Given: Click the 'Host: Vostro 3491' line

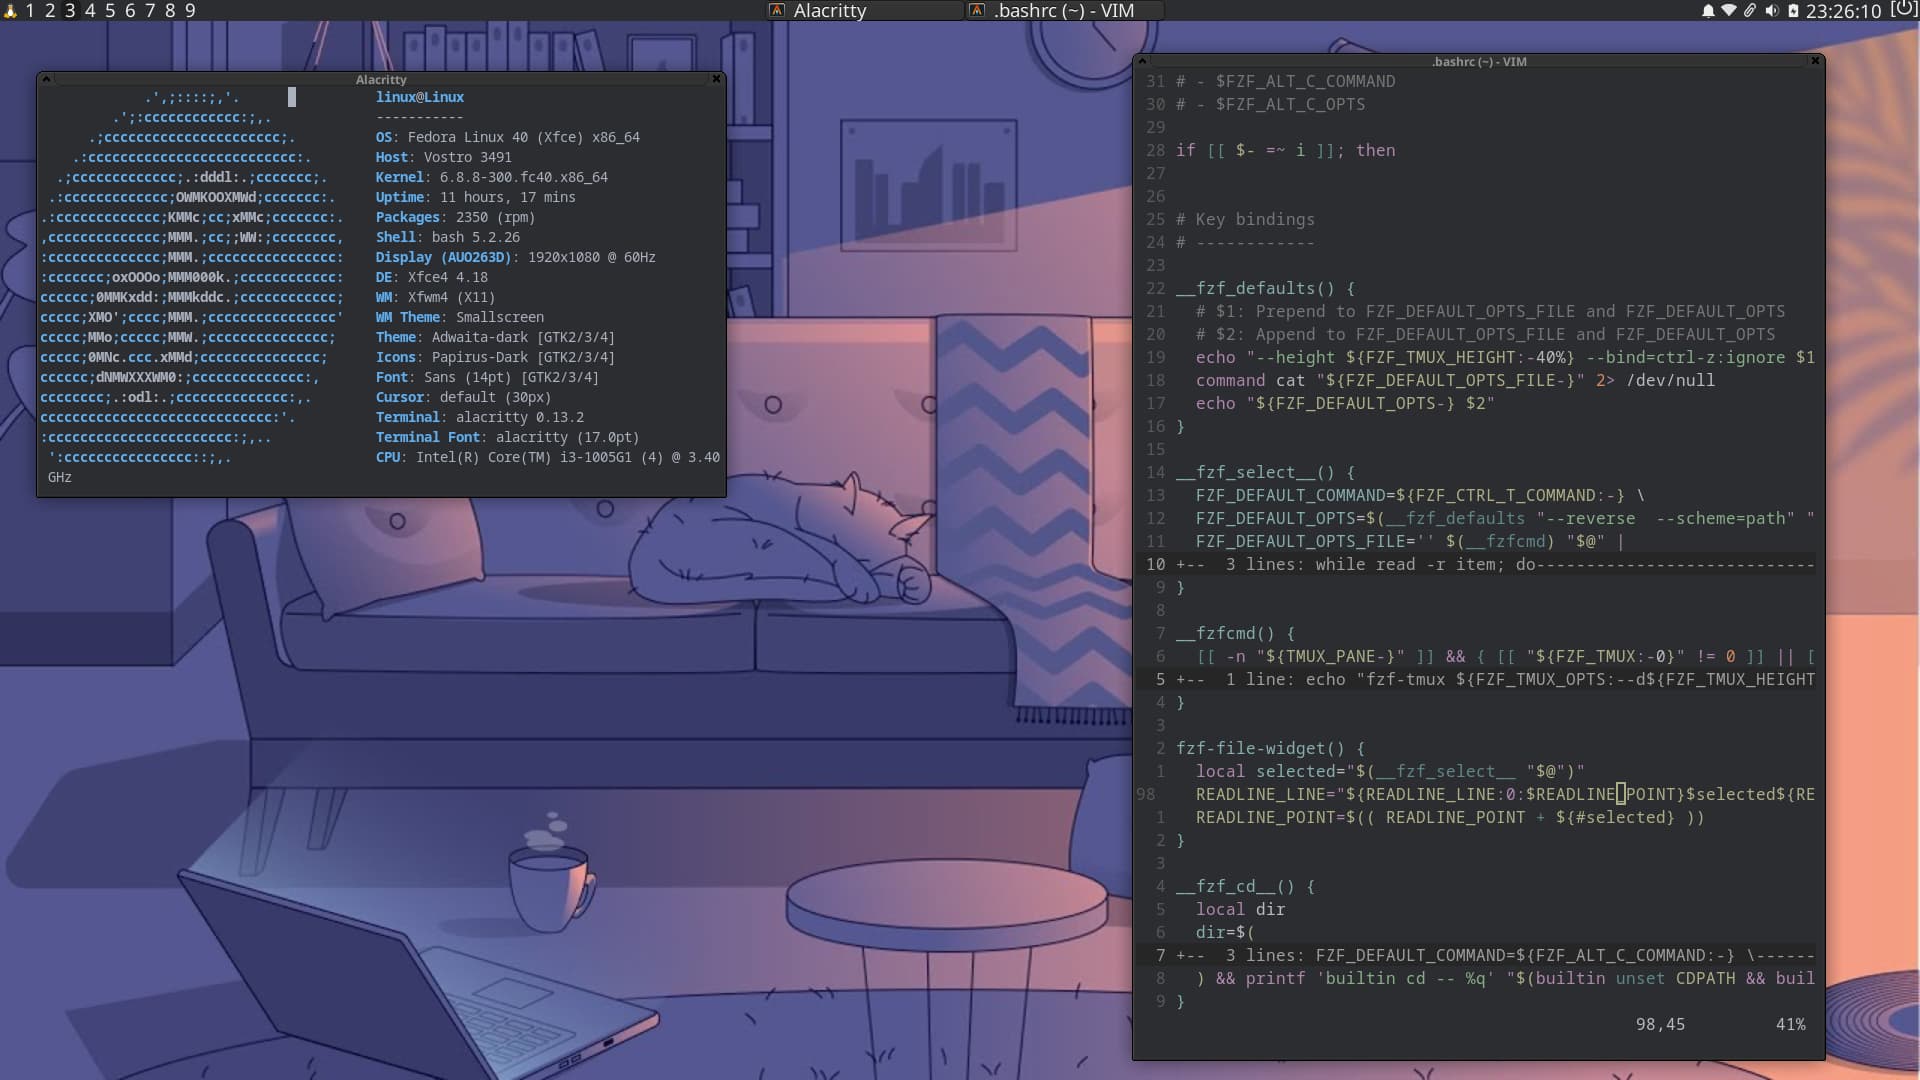Looking at the screenshot, I should click(x=444, y=157).
